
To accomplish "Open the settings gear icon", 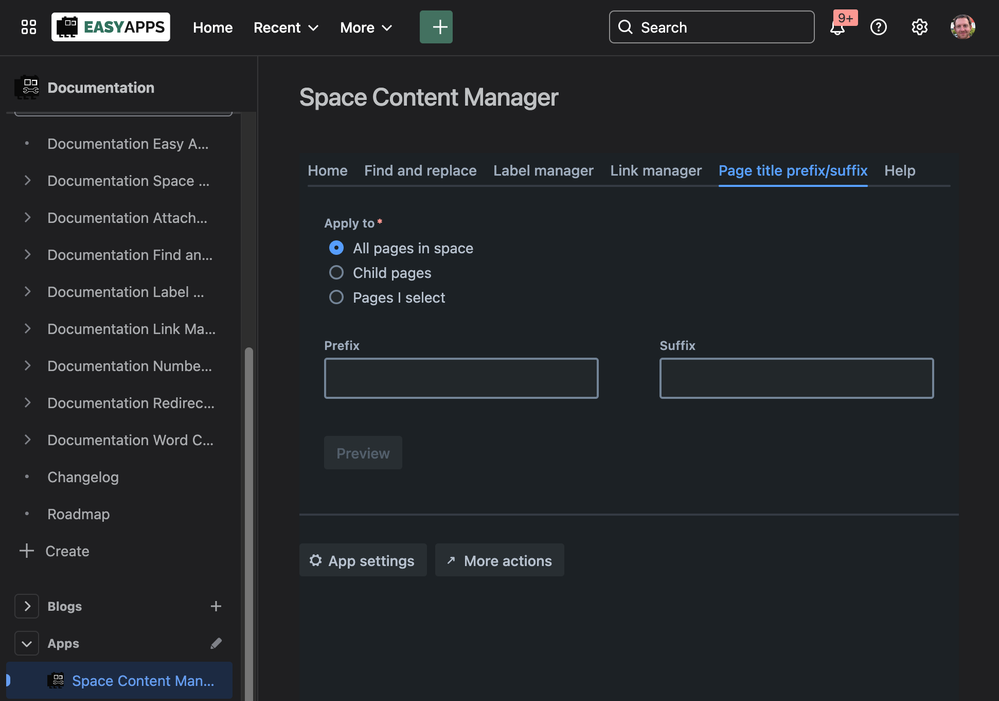I will click(x=919, y=27).
